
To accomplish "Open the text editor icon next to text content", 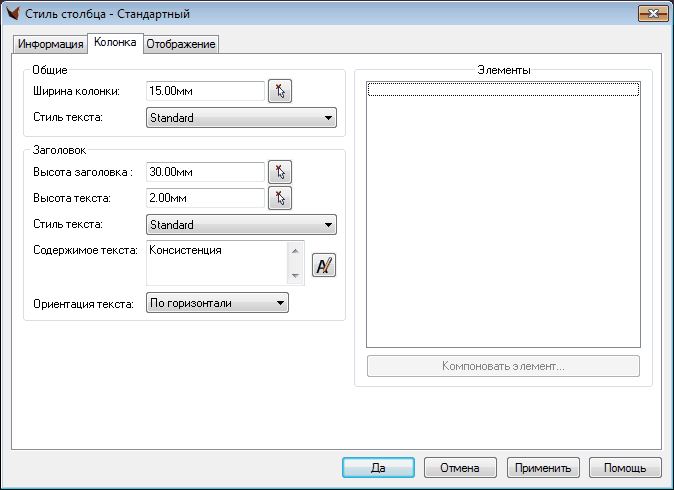I will pyautogui.click(x=324, y=265).
